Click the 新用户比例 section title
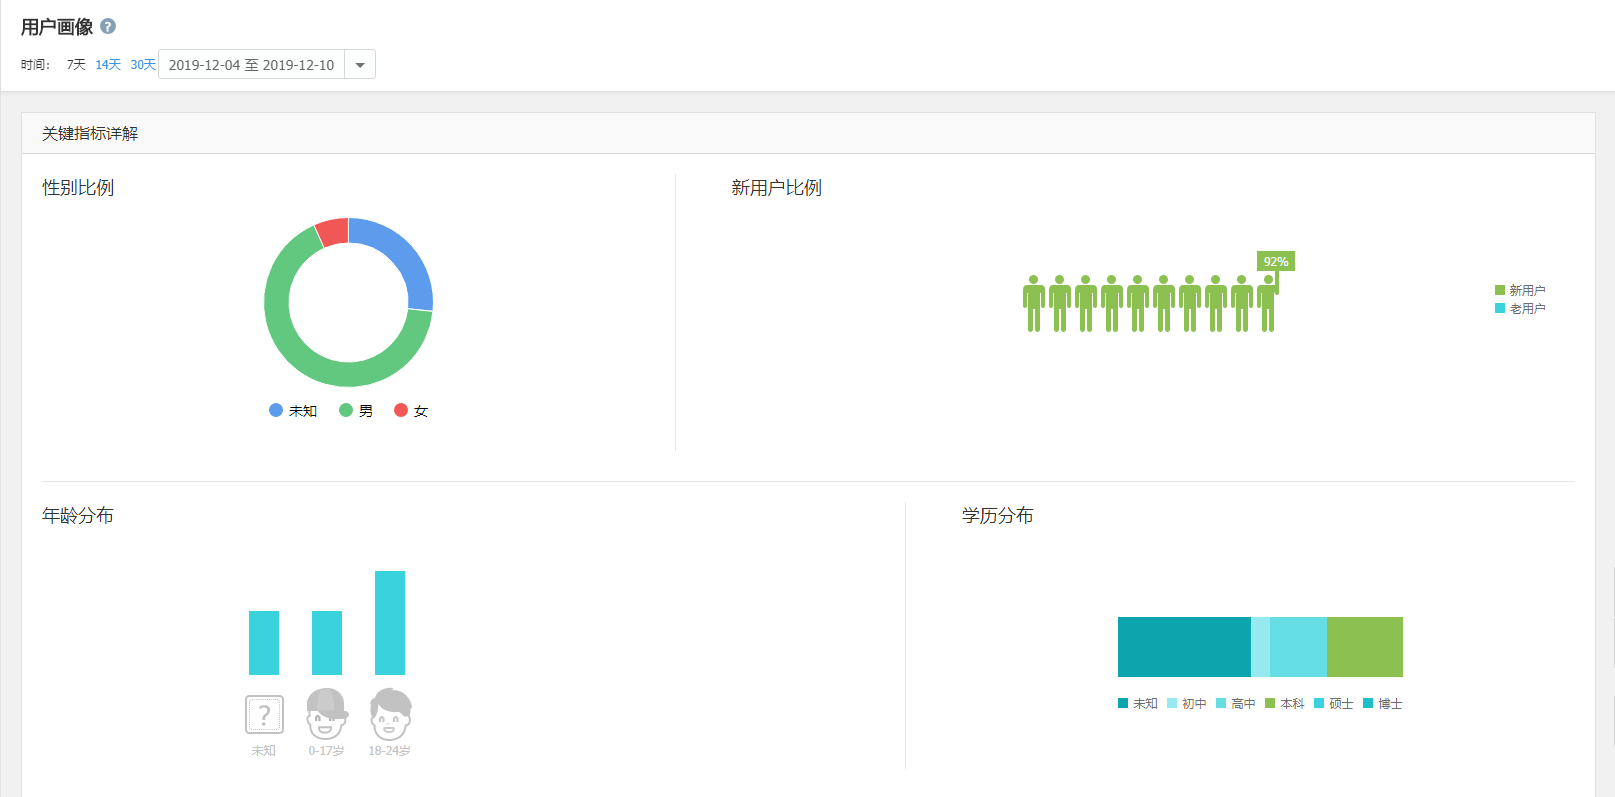This screenshot has width=1615, height=797. pyautogui.click(x=776, y=188)
